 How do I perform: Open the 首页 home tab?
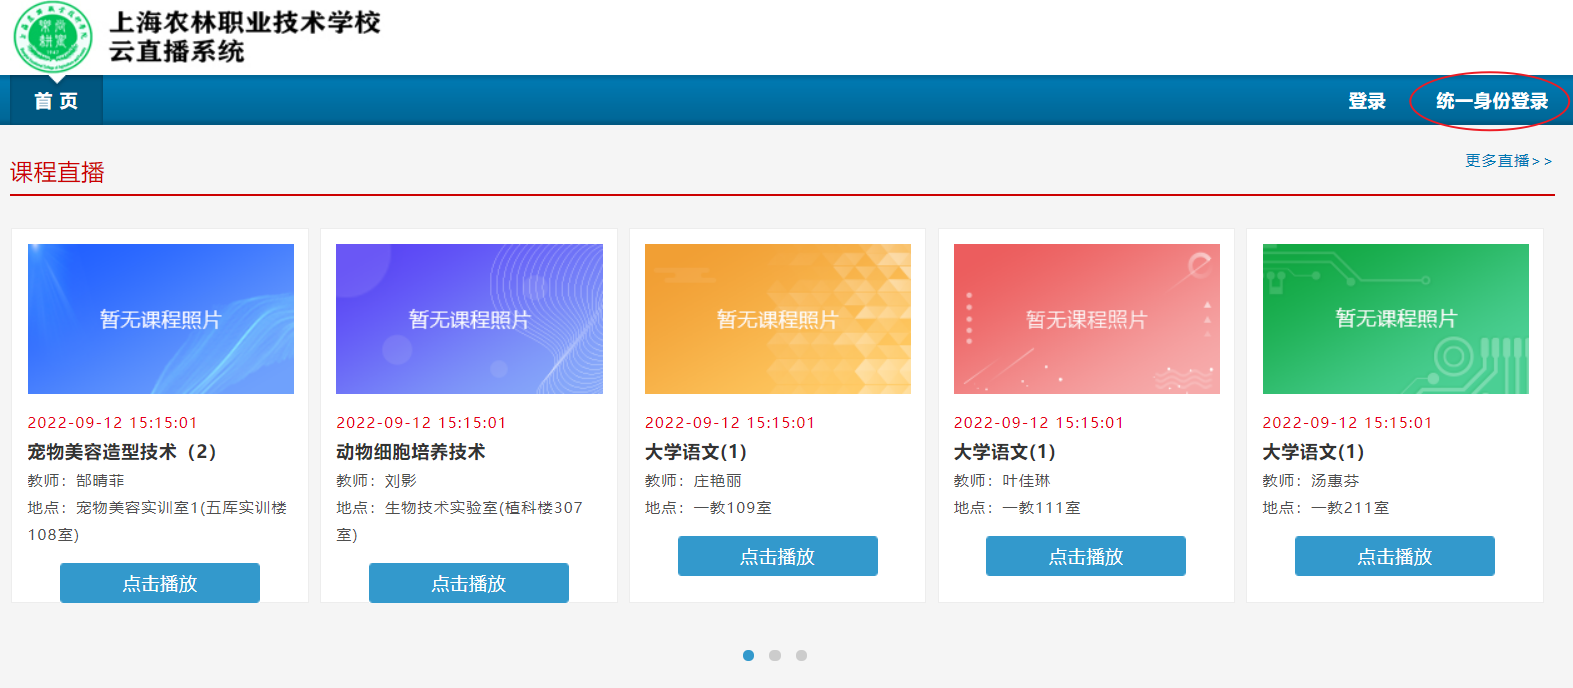tap(56, 101)
